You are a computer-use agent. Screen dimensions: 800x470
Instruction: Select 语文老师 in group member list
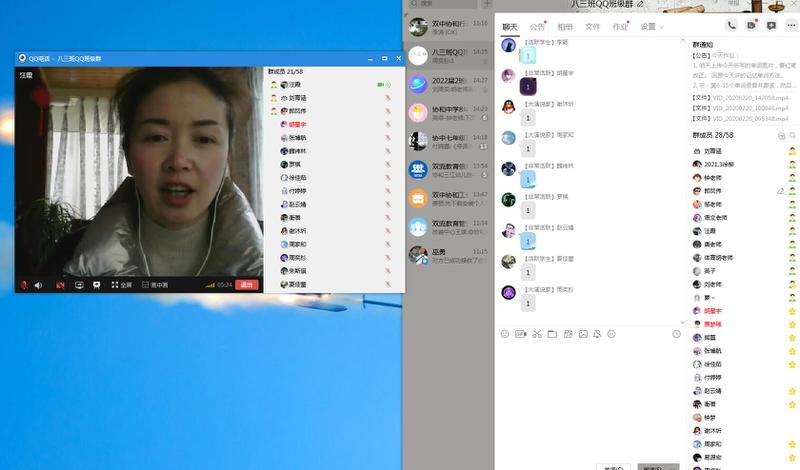744,218
